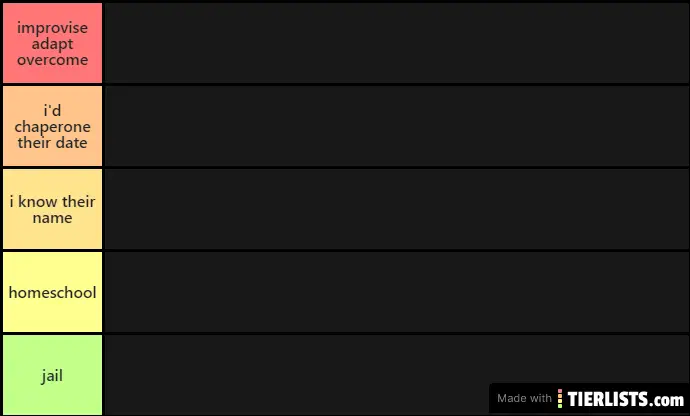Select the orange "i'd chaperone their date" label
The width and height of the screenshot is (690, 416).
(x=52, y=126)
